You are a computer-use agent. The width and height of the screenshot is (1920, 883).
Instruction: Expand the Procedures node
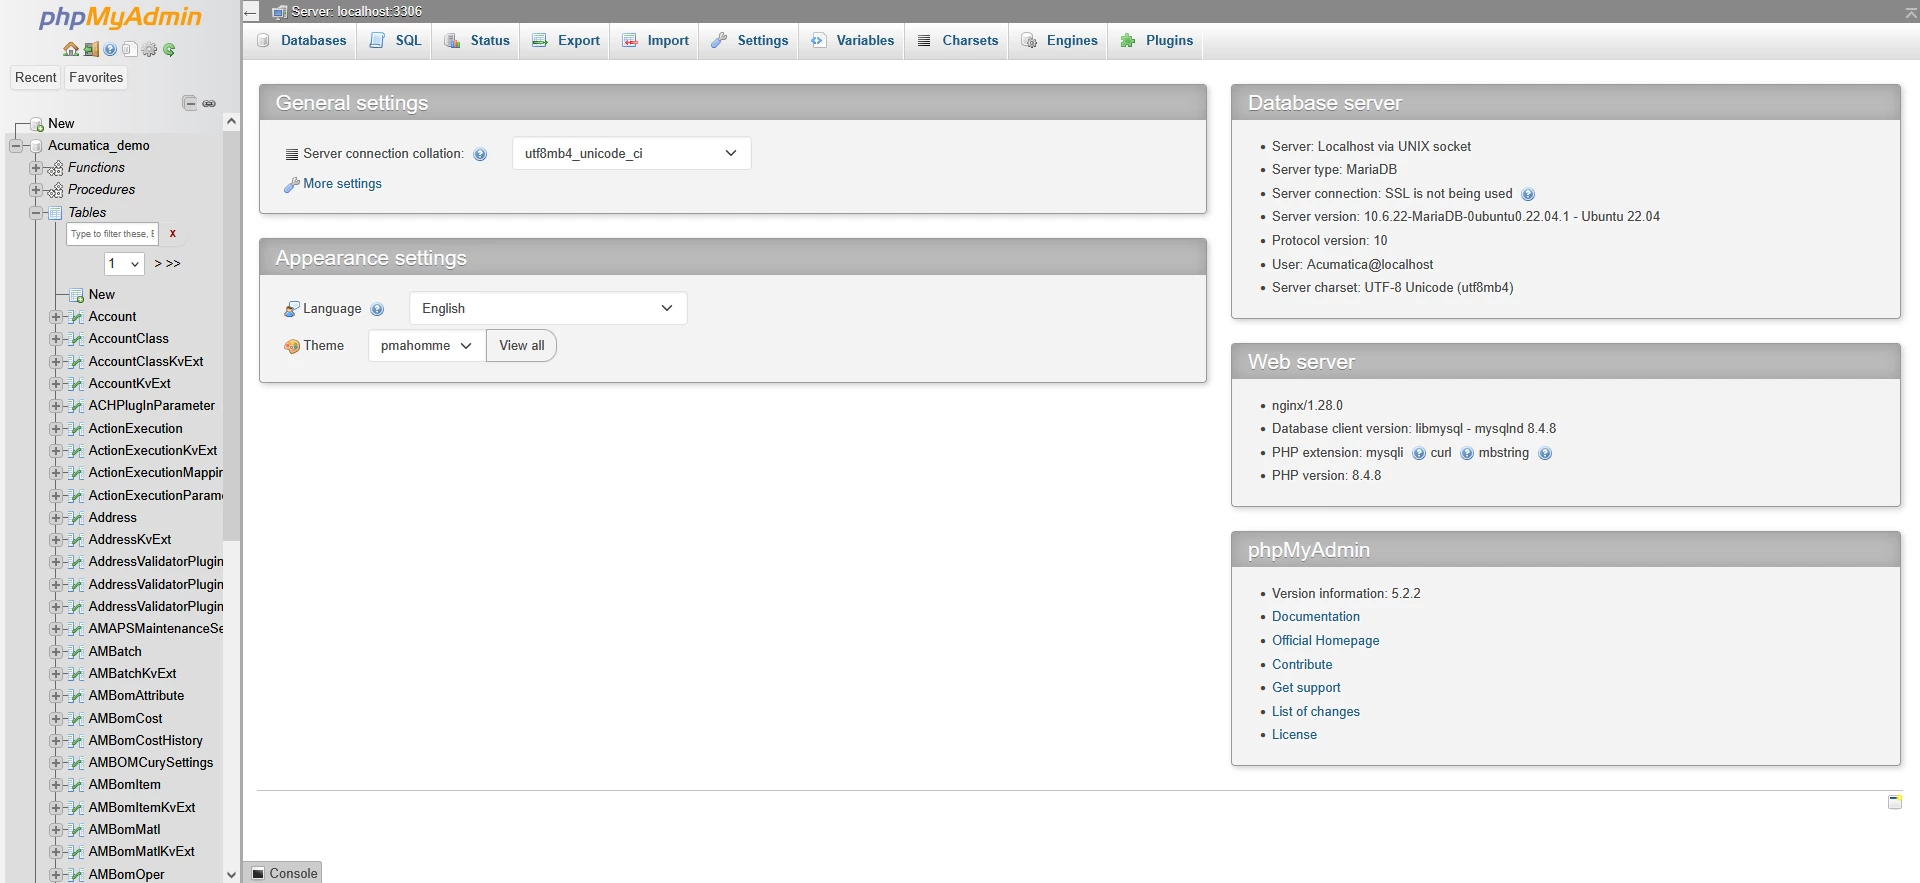point(36,190)
